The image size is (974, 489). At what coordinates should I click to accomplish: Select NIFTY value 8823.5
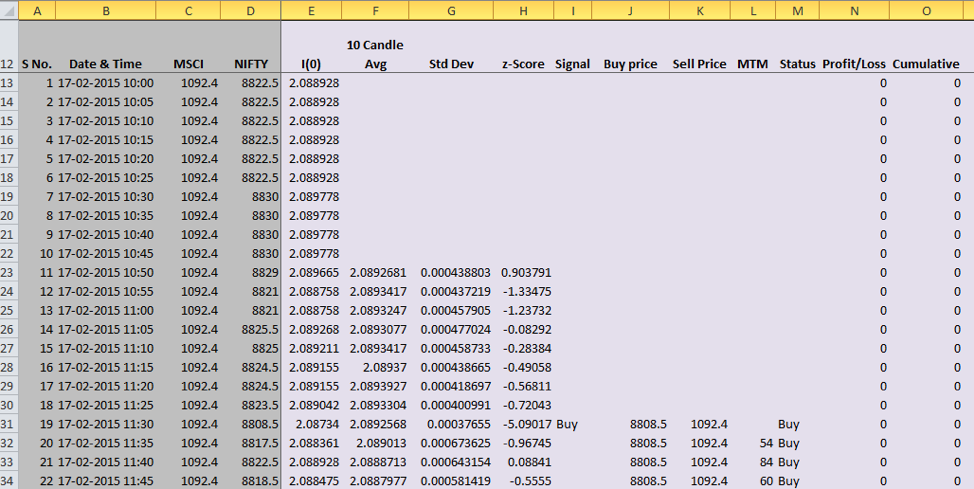pos(251,405)
